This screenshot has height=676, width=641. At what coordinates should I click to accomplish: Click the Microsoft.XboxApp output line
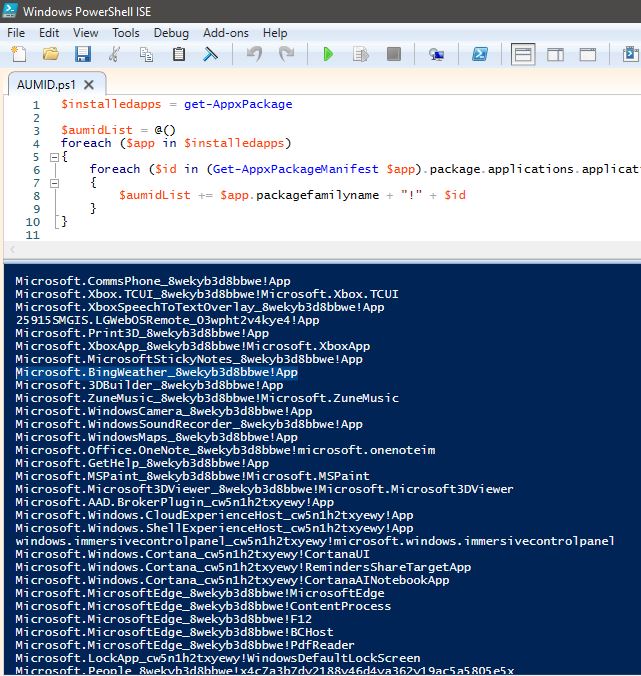(193, 346)
